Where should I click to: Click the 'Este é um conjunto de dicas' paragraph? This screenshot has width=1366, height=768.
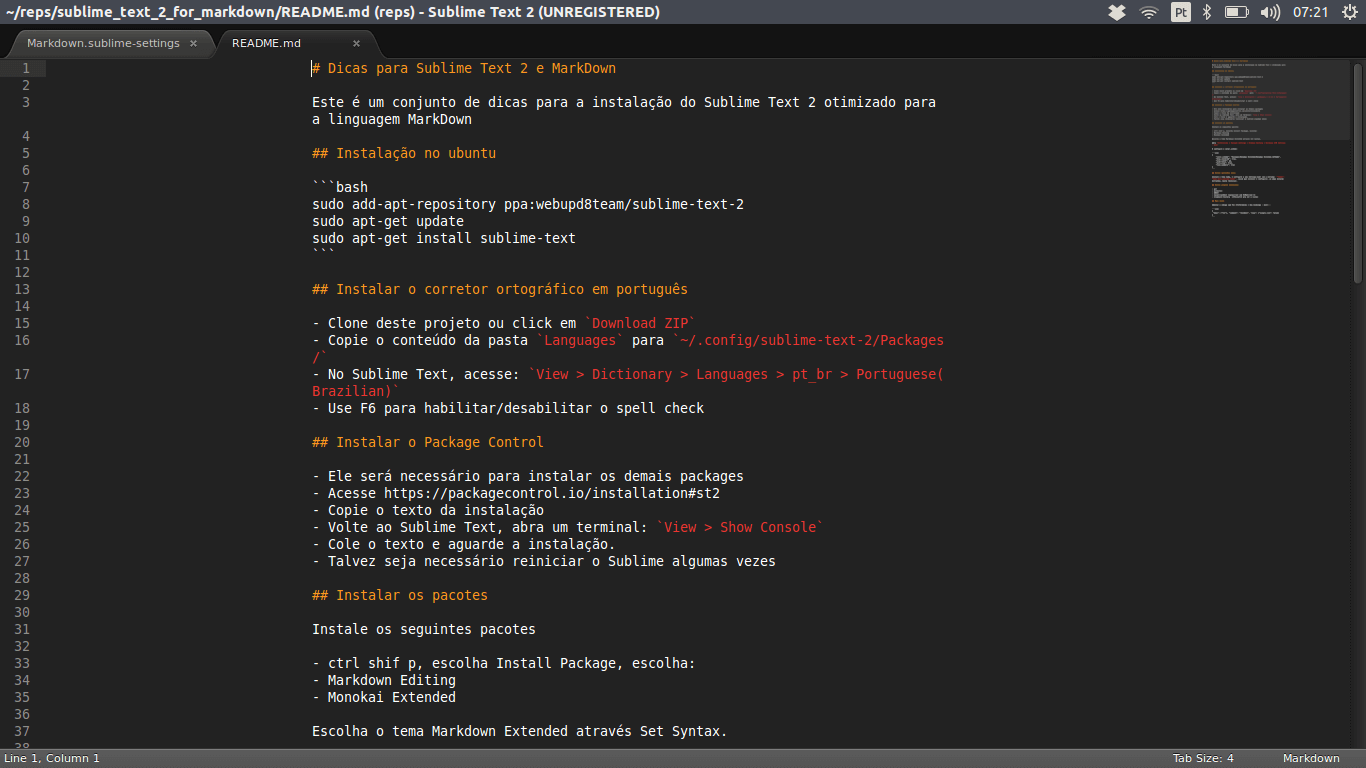click(x=624, y=110)
